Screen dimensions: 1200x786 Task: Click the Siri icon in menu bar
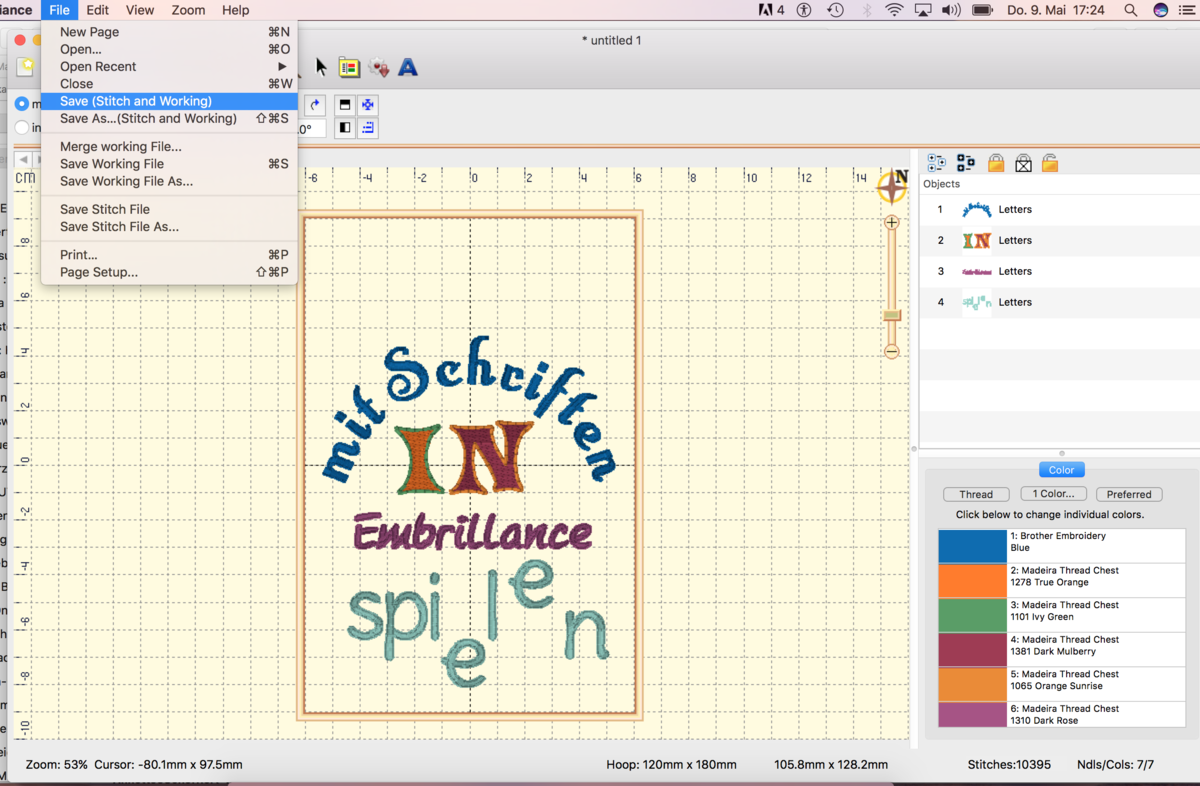[x=1161, y=10]
